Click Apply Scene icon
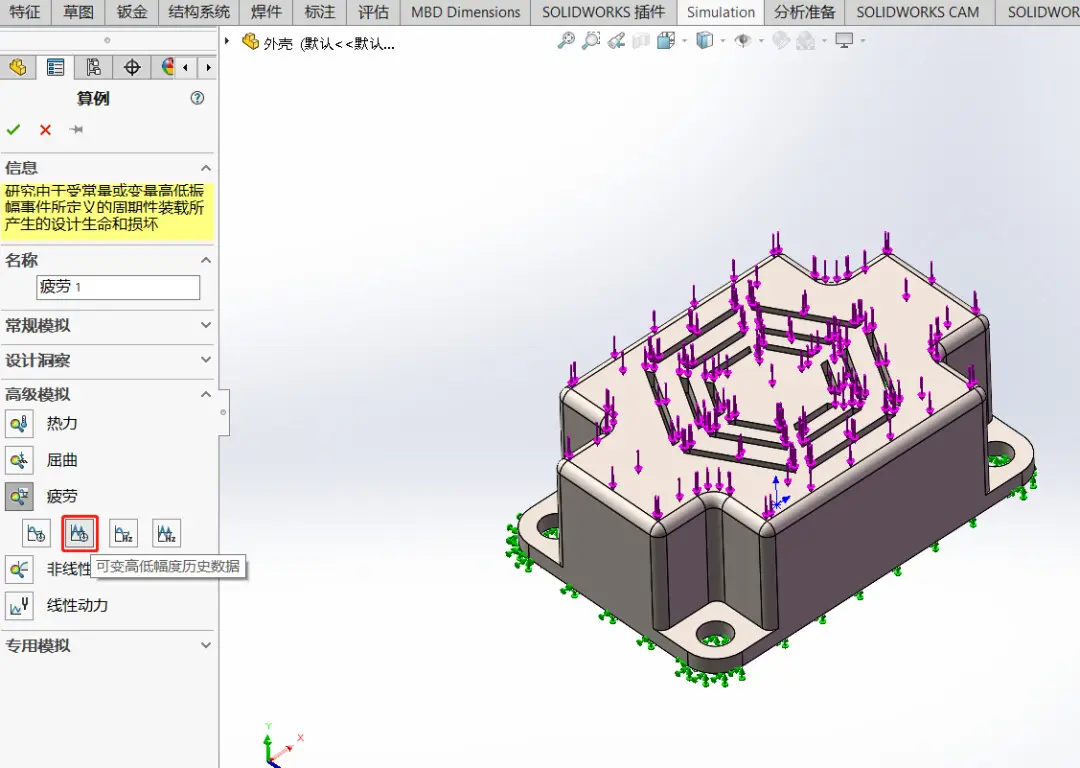Screen dimensions: 1080x768 tap(806, 41)
